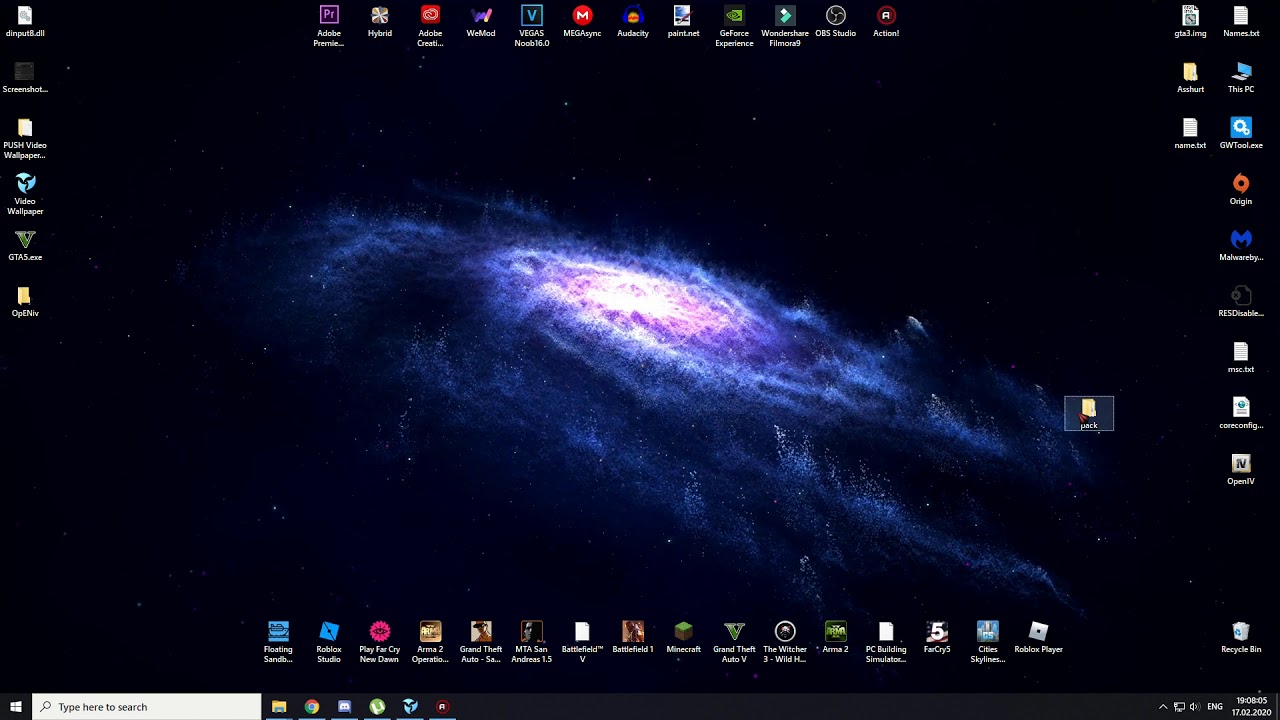This screenshot has width=1280, height=720.
Task: Click the OBS Studio desktop icon
Action: pos(836,22)
